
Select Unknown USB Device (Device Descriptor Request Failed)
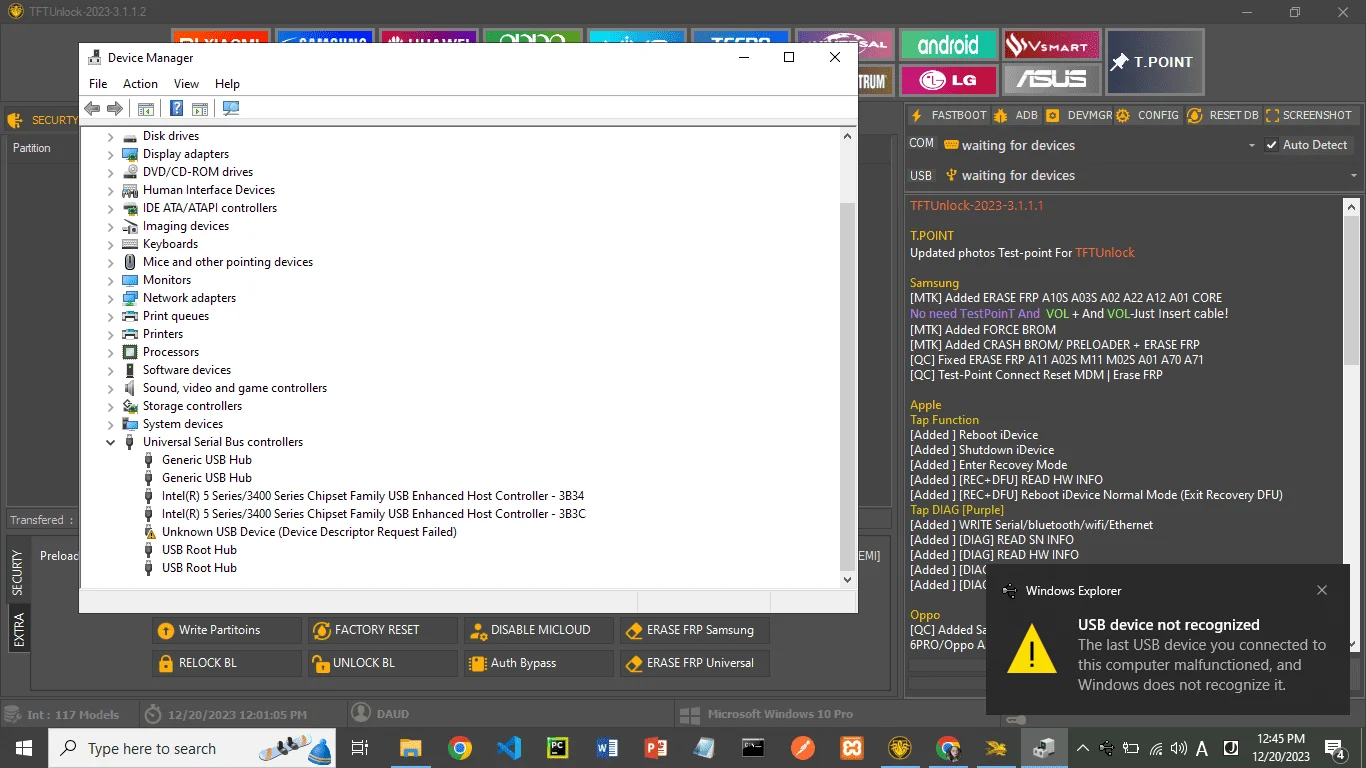point(309,532)
